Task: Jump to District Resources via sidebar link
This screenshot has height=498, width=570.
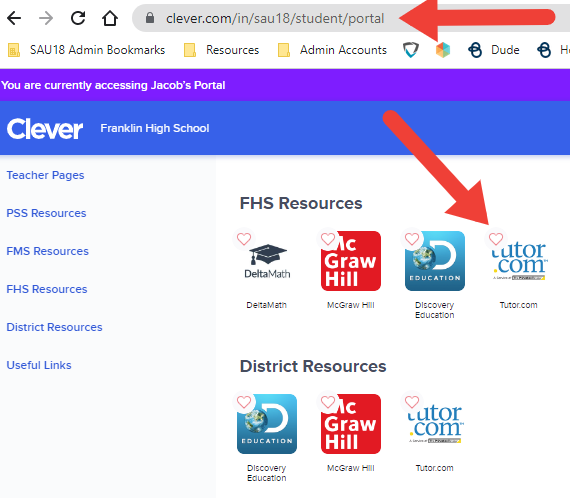Action: [x=55, y=327]
